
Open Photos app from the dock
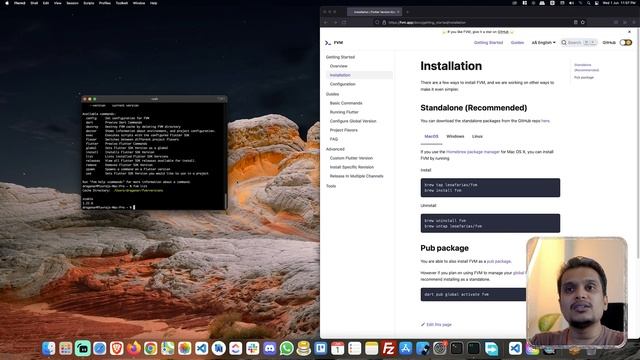[x=184, y=348]
